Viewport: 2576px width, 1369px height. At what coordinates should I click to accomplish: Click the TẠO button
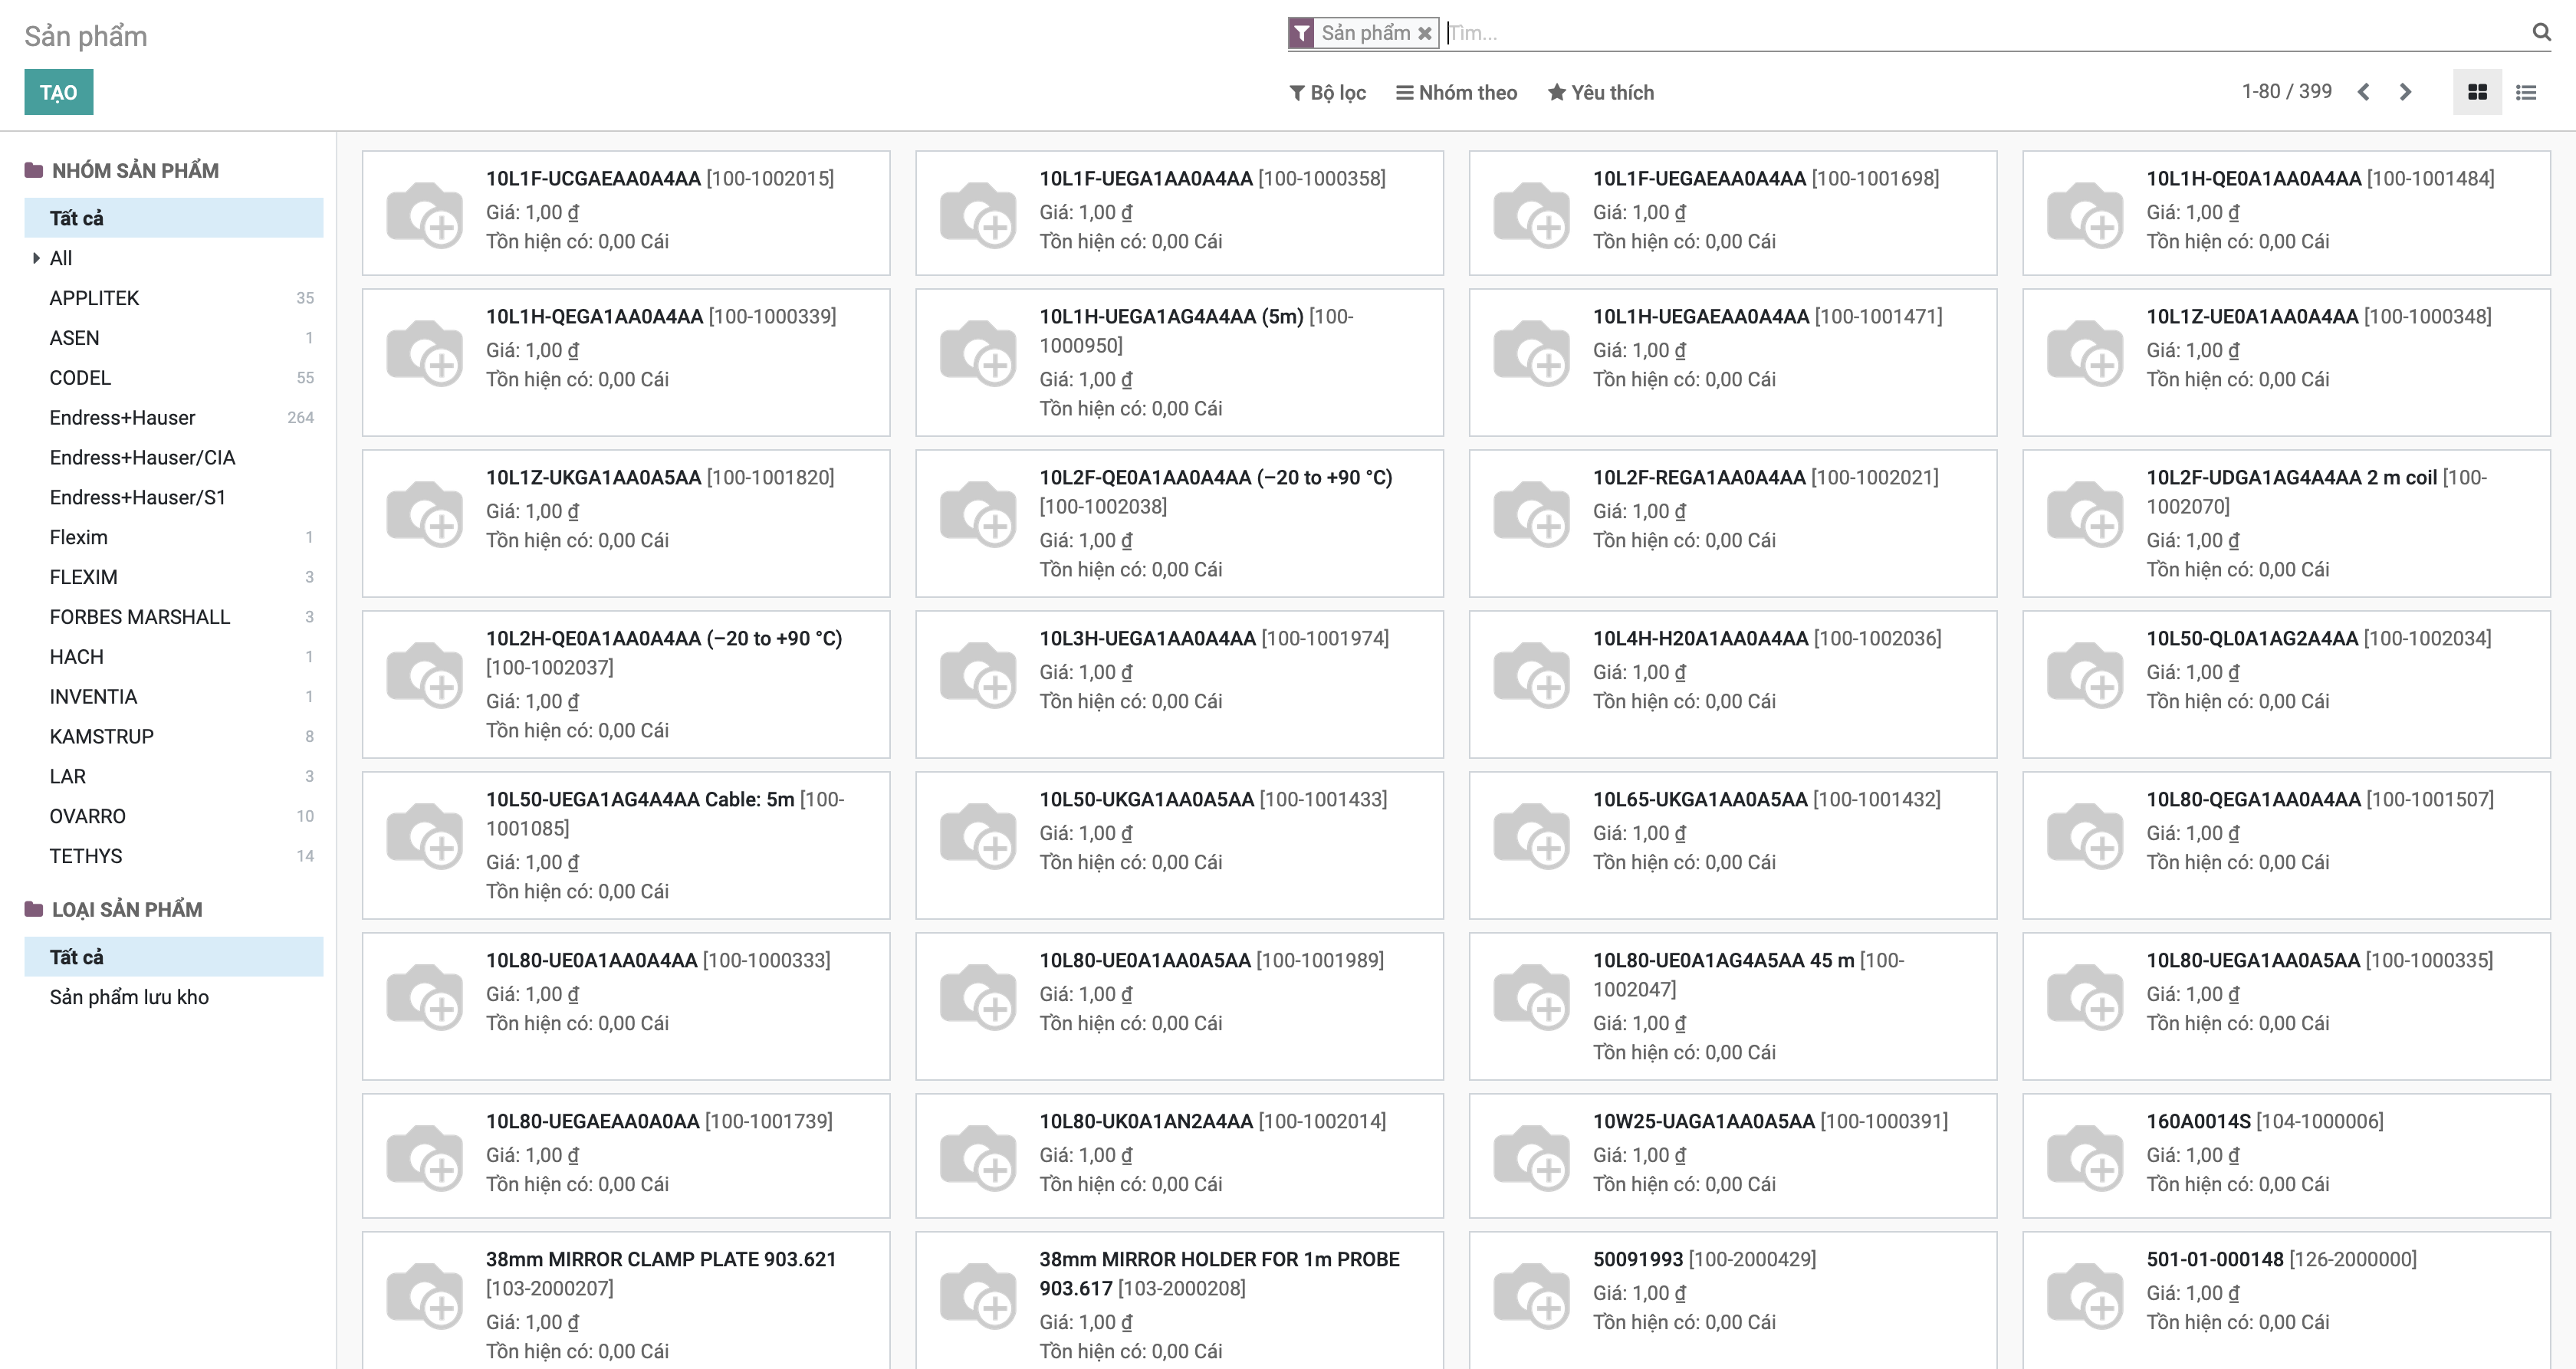pyautogui.click(x=58, y=92)
